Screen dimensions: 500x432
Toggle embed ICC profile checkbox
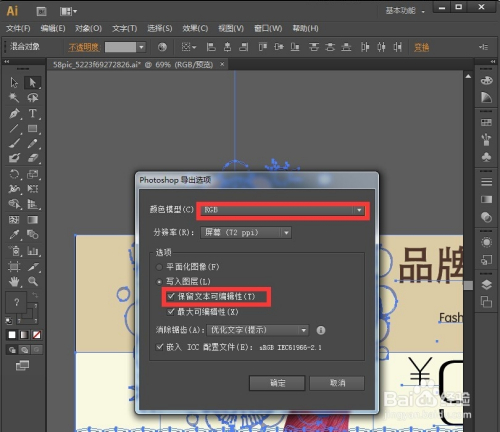coord(160,347)
